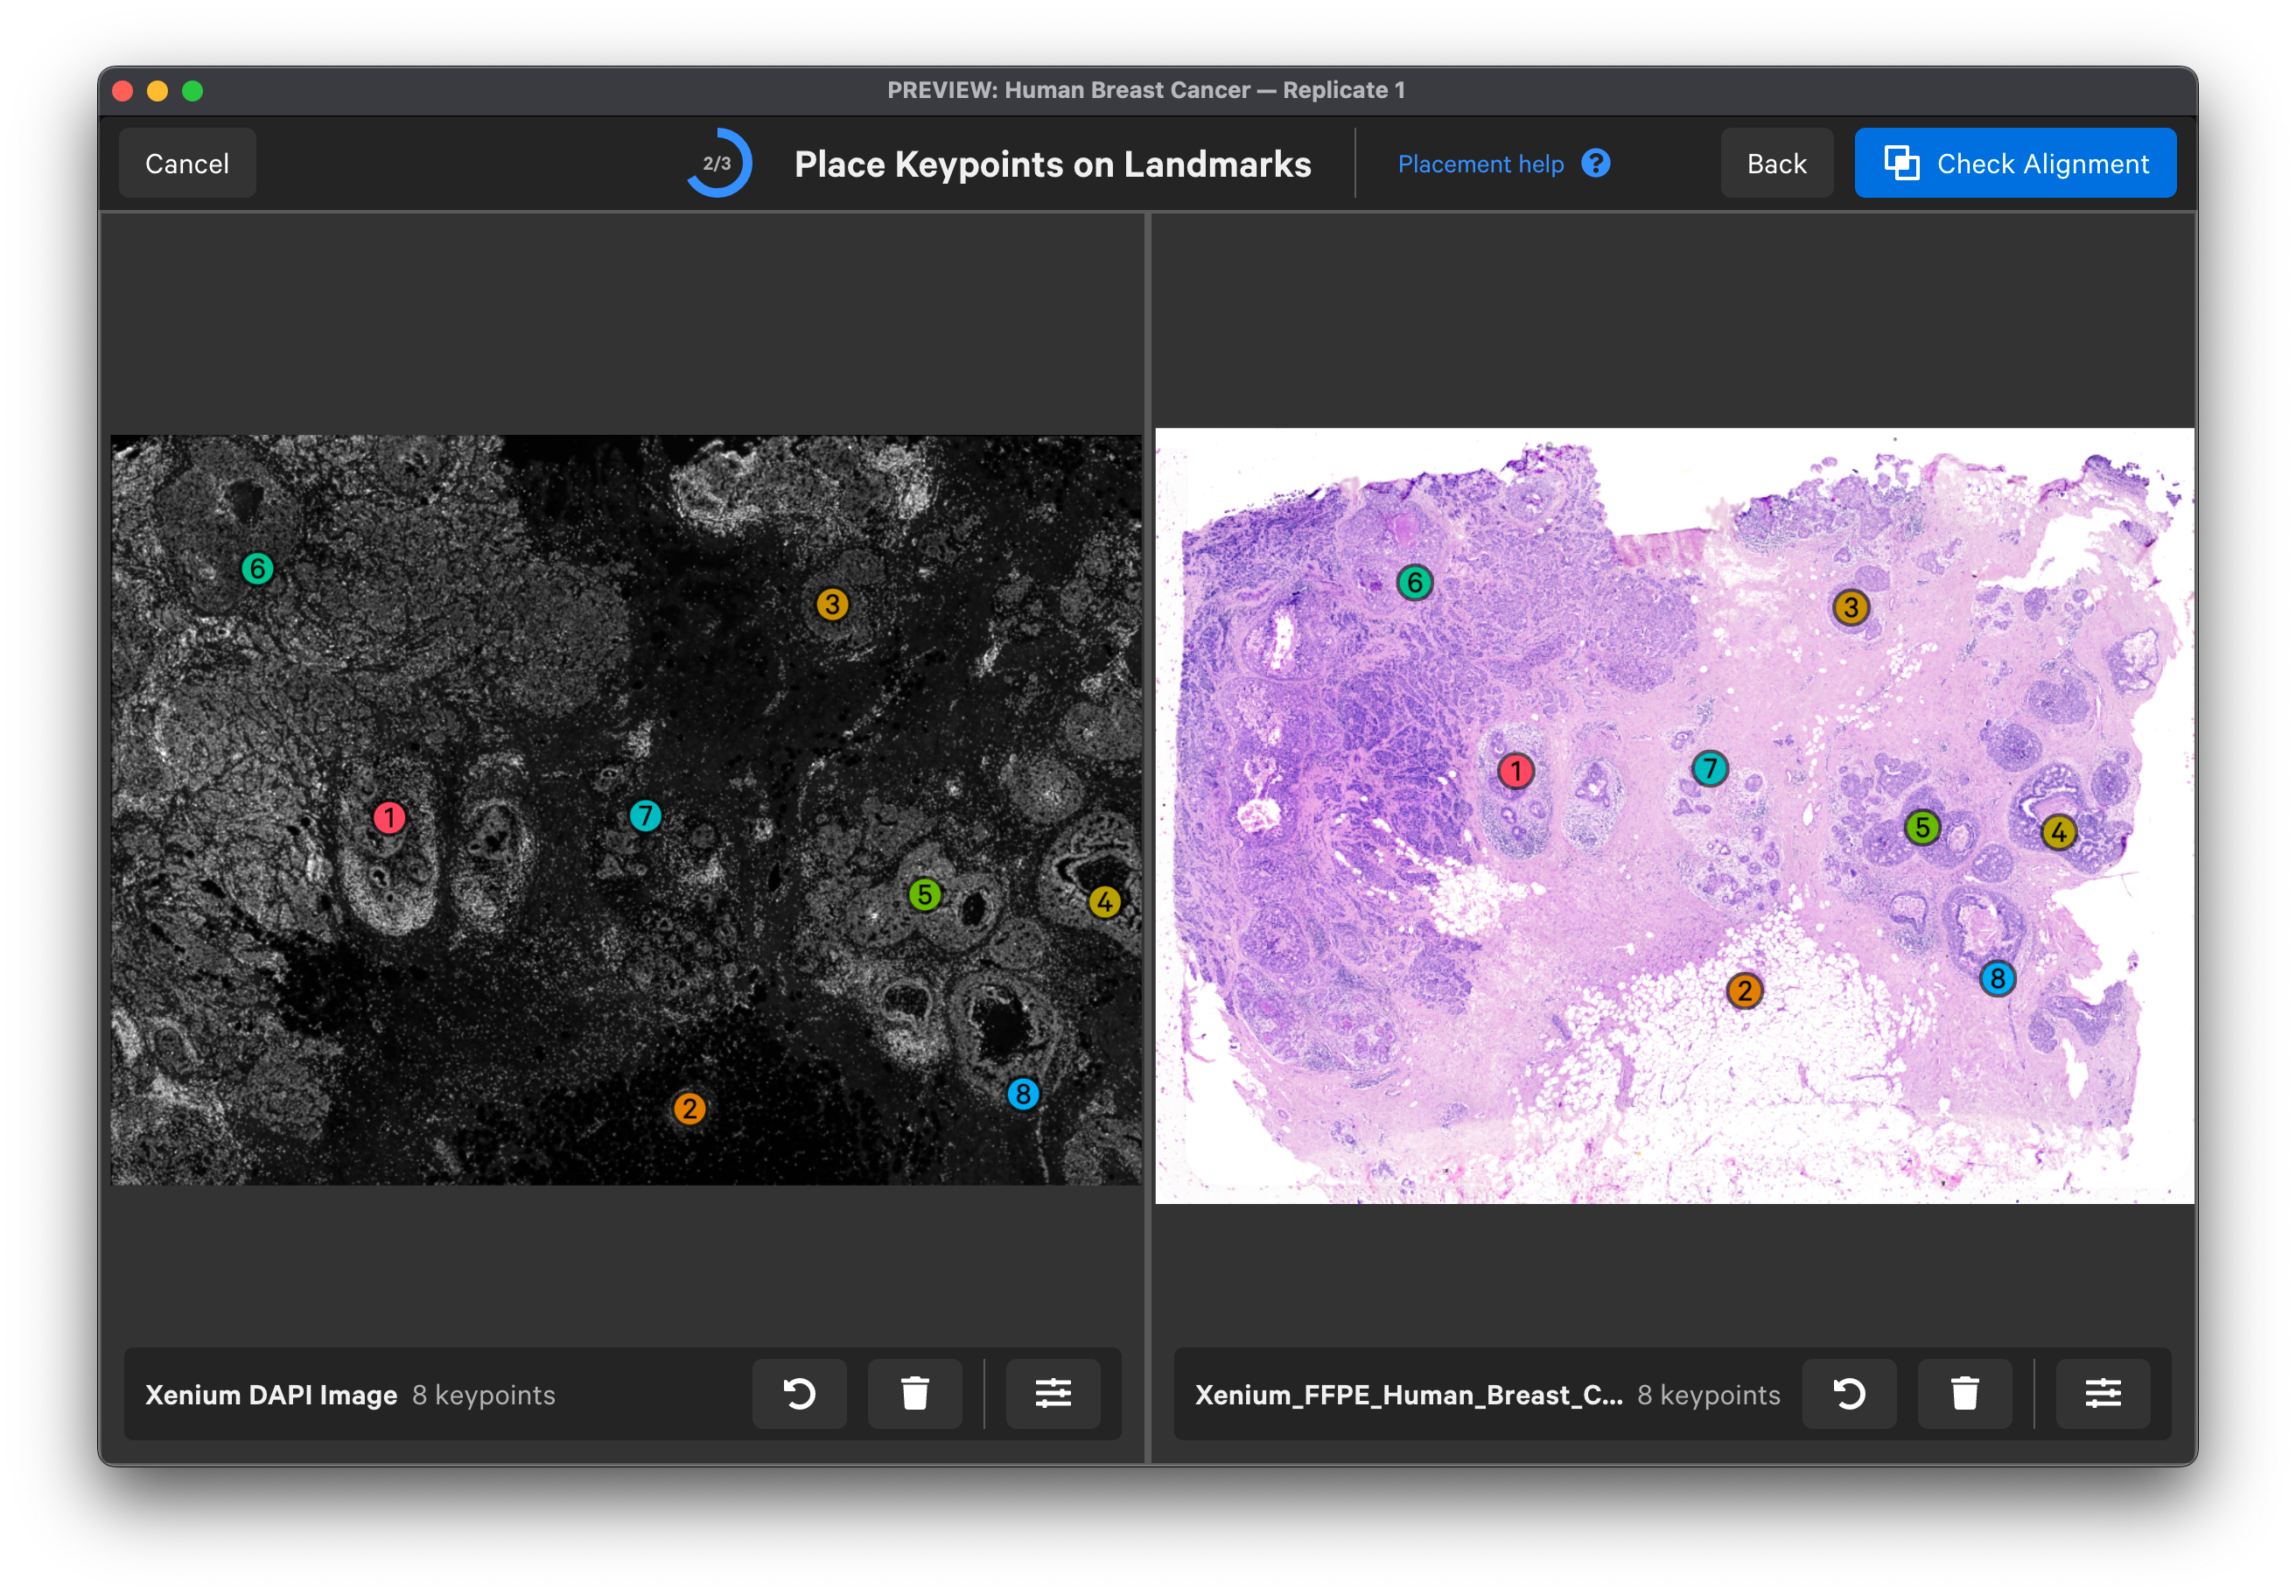Select keypoint 6 on DAPI image
This screenshot has height=1596, width=2296.
(257, 569)
